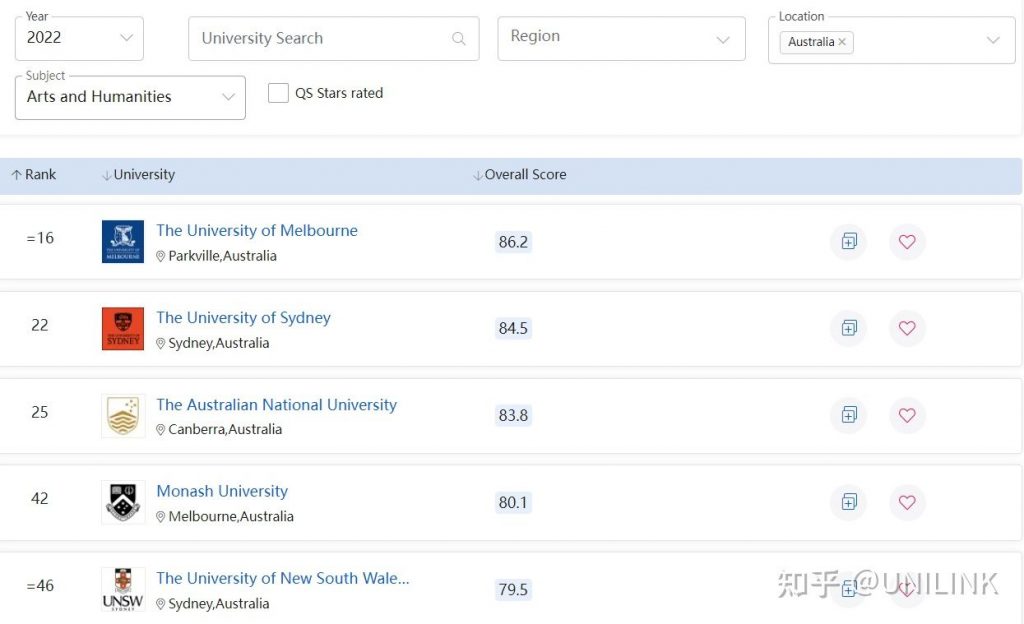Favorite Australian National University with heart icon
Image resolution: width=1024 pixels, height=624 pixels.
pos(907,414)
